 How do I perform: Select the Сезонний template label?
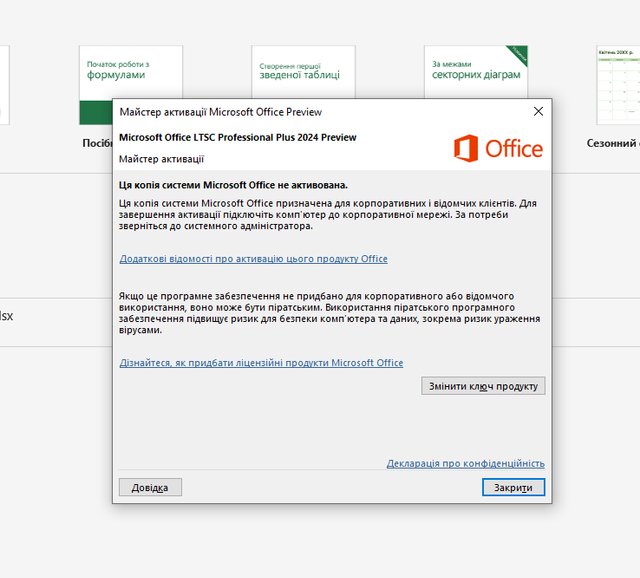(613, 143)
